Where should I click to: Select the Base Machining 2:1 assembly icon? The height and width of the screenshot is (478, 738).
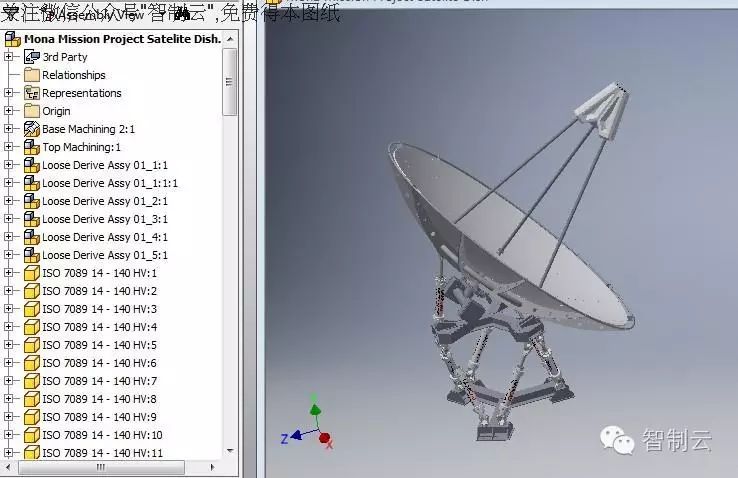tap(32, 129)
